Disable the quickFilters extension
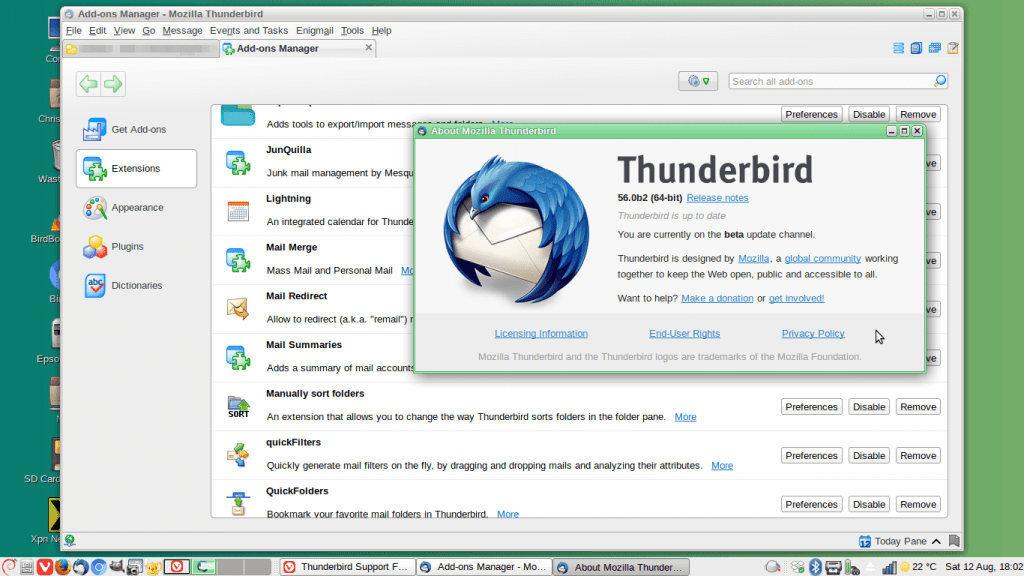The image size is (1024, 576). (x=869, y=455)
